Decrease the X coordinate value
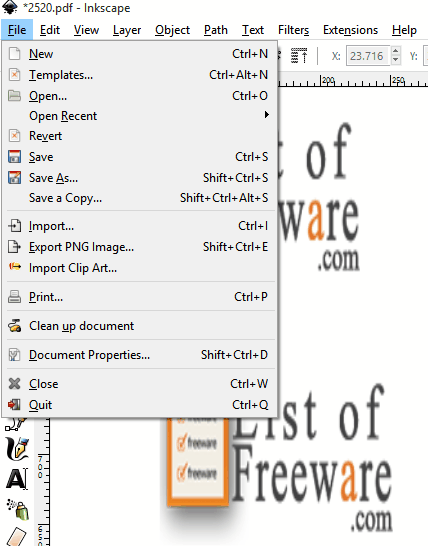Viewport: 428px width, 546px height. point(395,60)
